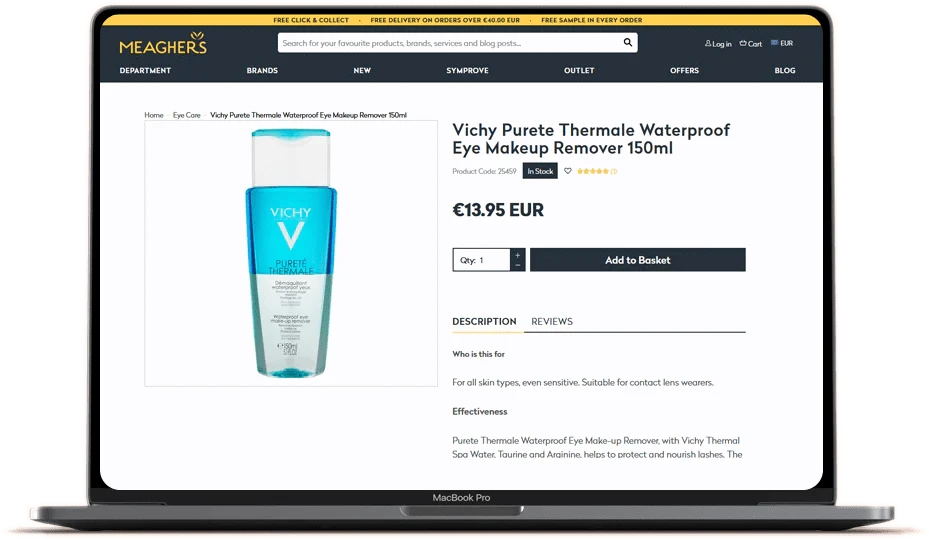Open the Outlet menu item
The height and width of the screenshot is (540, 929).
[579, 71]
